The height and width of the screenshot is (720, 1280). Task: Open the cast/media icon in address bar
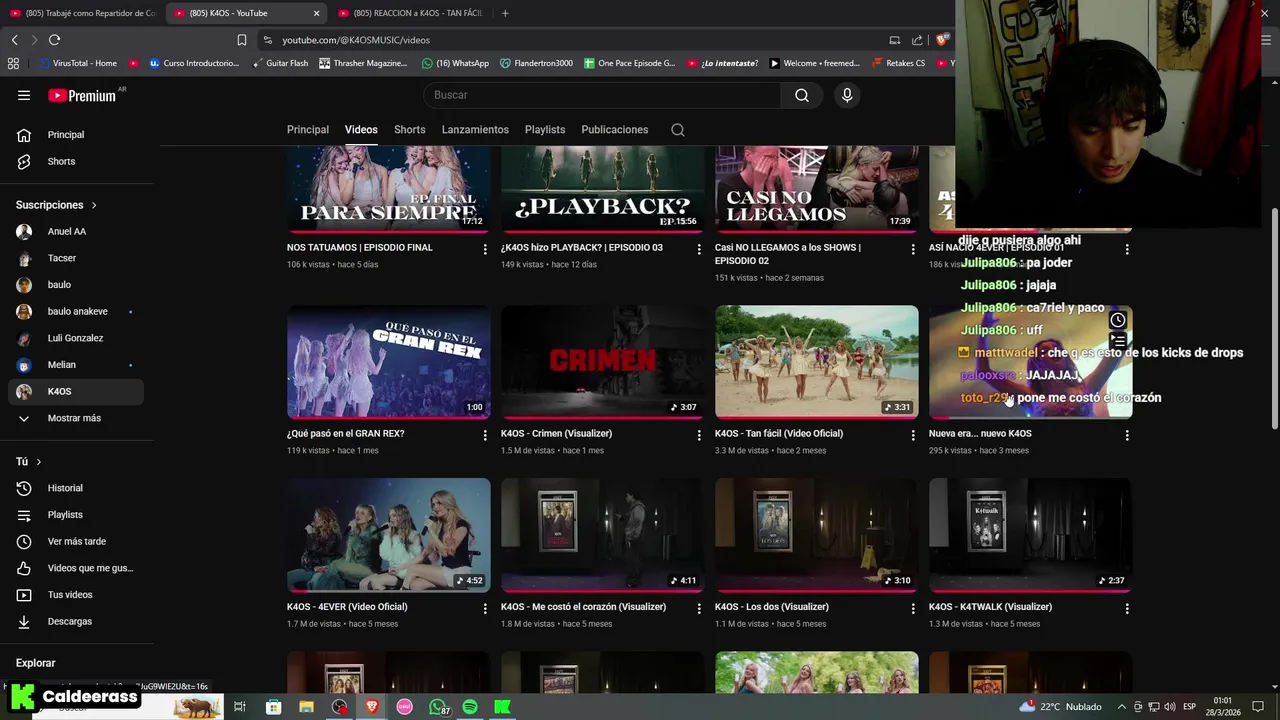pos(894,40)
